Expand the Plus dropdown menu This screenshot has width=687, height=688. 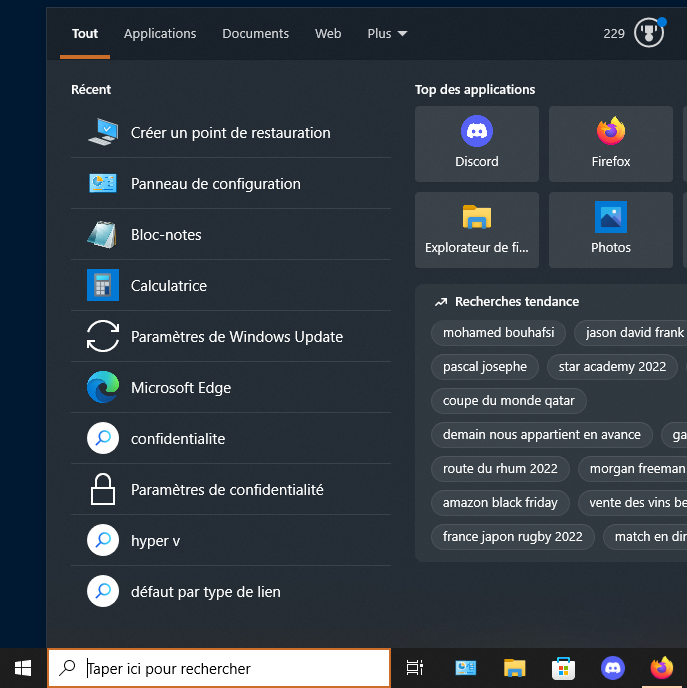click(x=387, y=34)
